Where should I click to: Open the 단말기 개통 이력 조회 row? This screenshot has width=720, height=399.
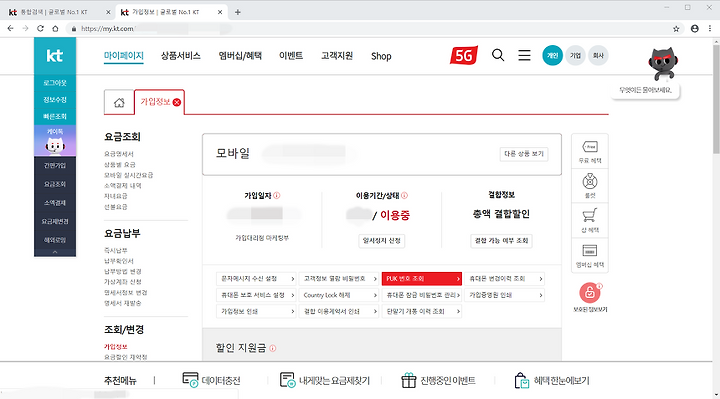(x=422, y=311)
